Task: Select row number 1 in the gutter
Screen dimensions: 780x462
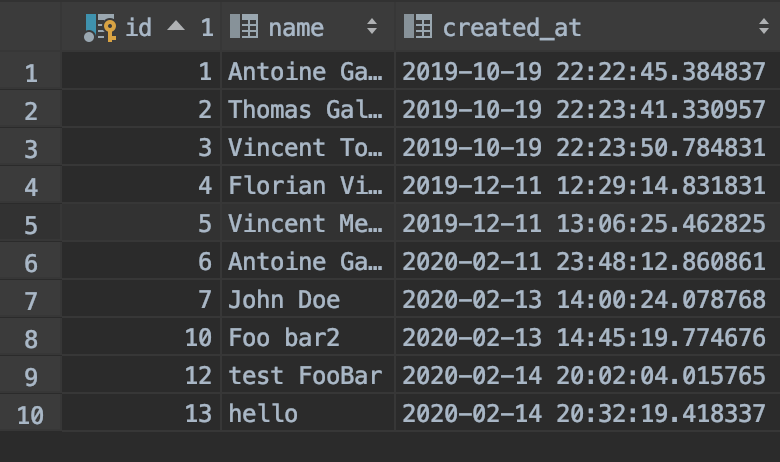Action: click(x=30, y=73)
